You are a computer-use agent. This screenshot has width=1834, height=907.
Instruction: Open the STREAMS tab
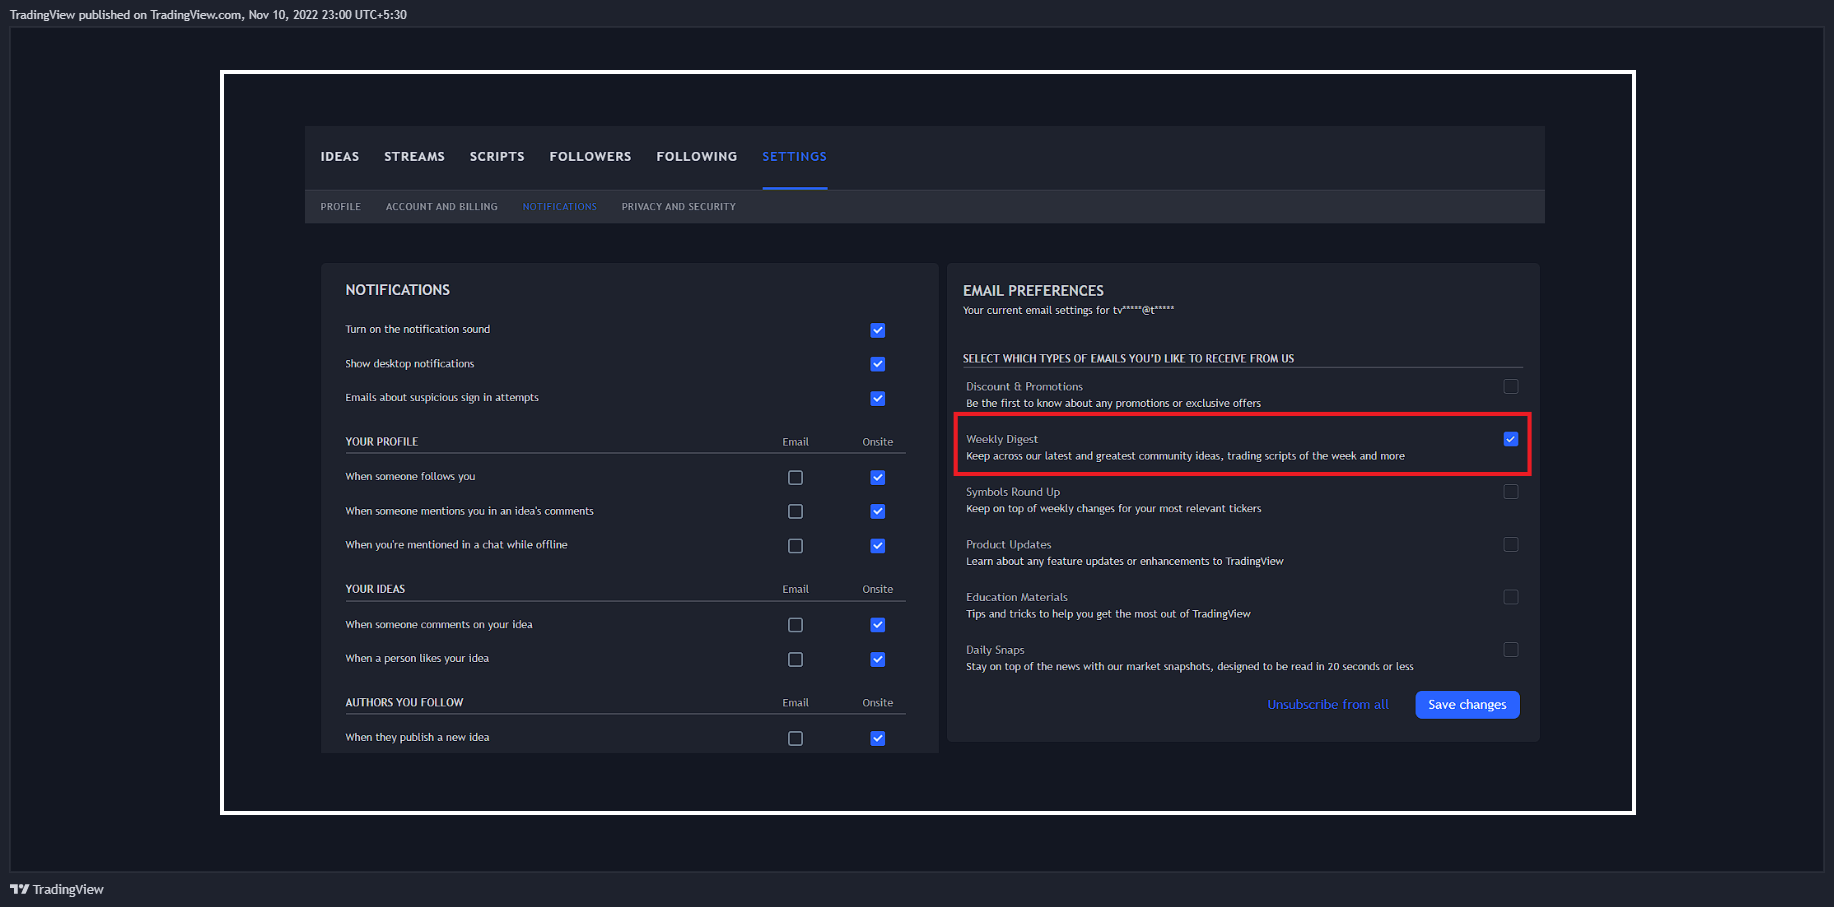coord(414,157)
